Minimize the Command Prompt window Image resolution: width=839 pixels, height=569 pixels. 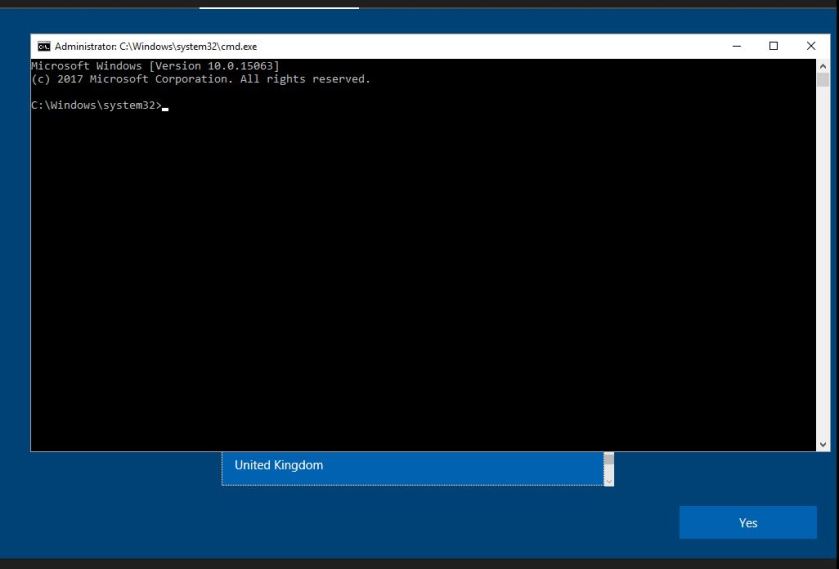[737, 46]
